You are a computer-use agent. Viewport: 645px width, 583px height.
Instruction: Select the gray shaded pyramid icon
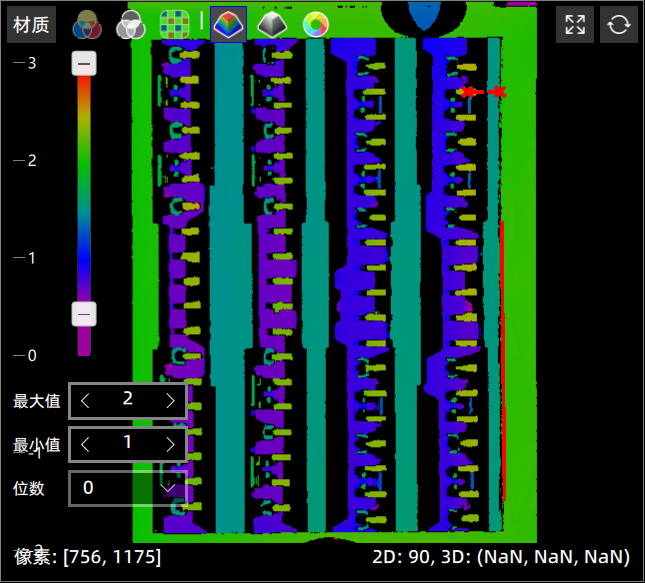(x=272, y=25)
